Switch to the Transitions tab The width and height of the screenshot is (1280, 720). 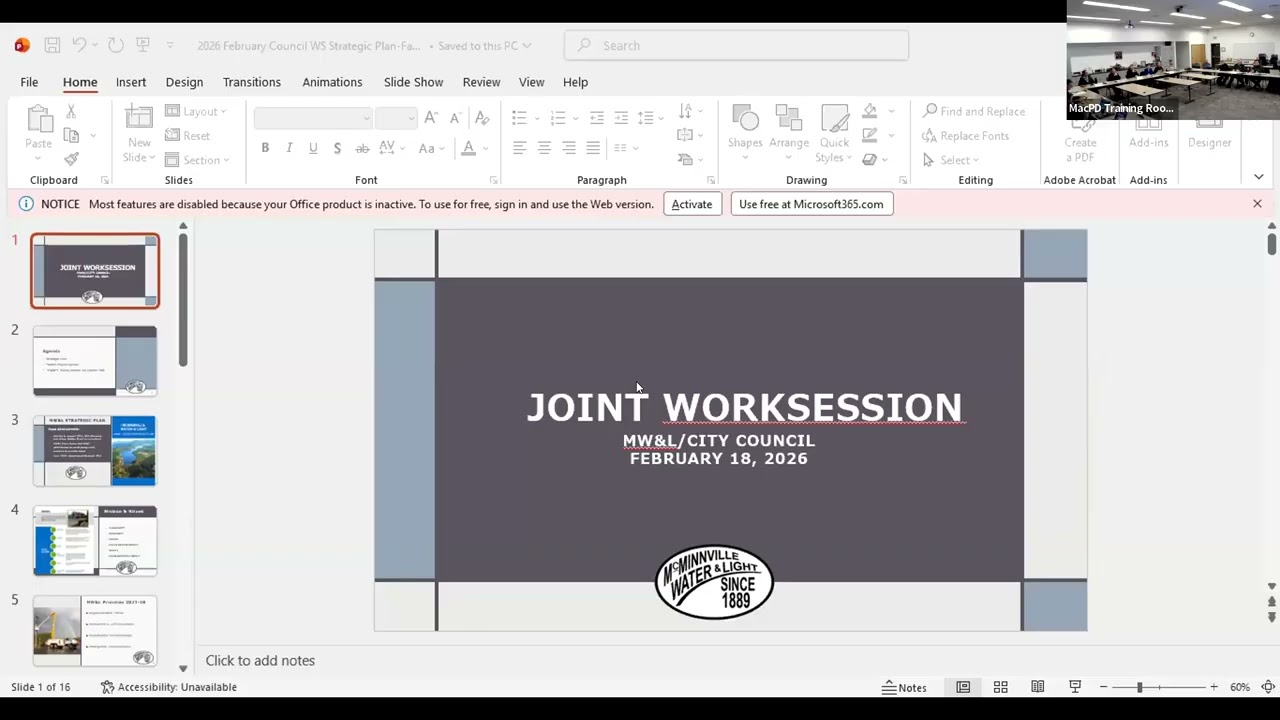[x=252, y=82]
